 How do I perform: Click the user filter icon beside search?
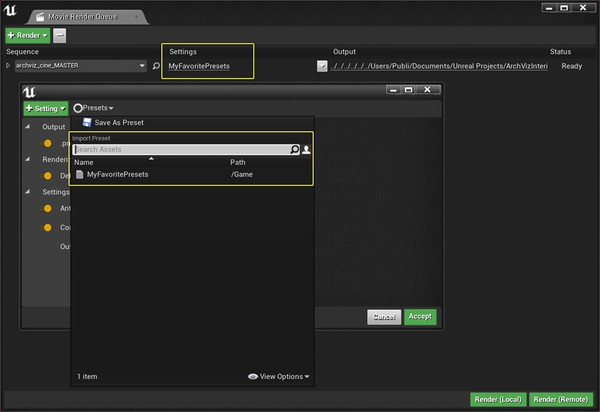point(306,150)
